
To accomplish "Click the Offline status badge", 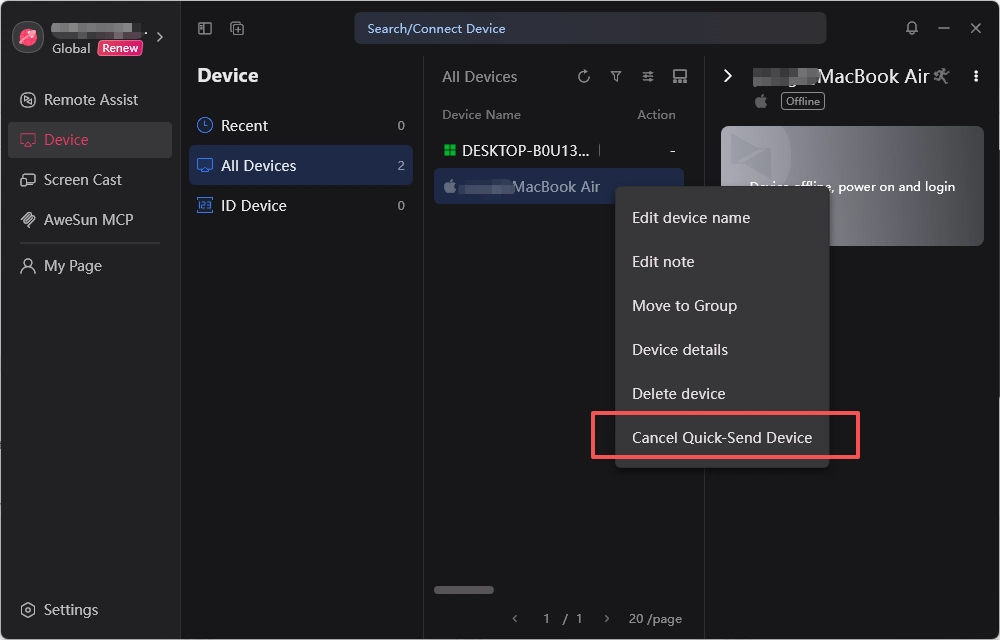I will tap(802, 101).
